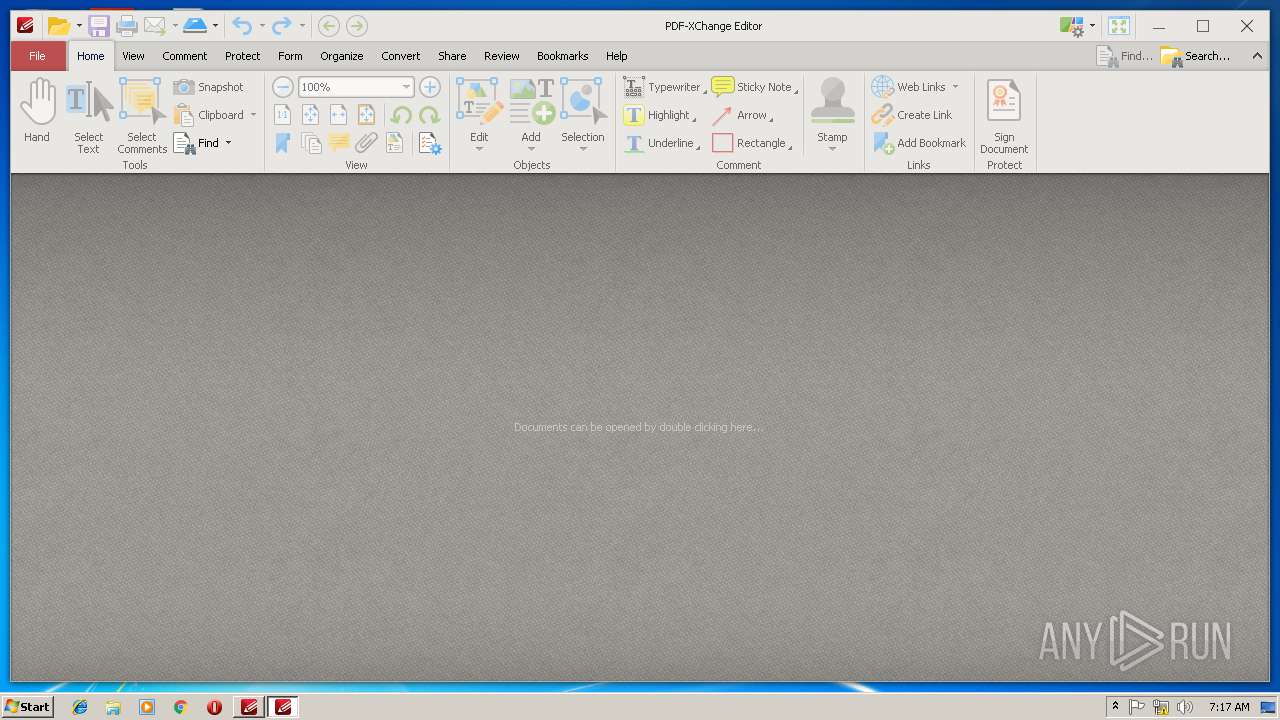
Task: Open the 100% zoom level combo box
Action: pyautogui.click(x=356, y=87)
